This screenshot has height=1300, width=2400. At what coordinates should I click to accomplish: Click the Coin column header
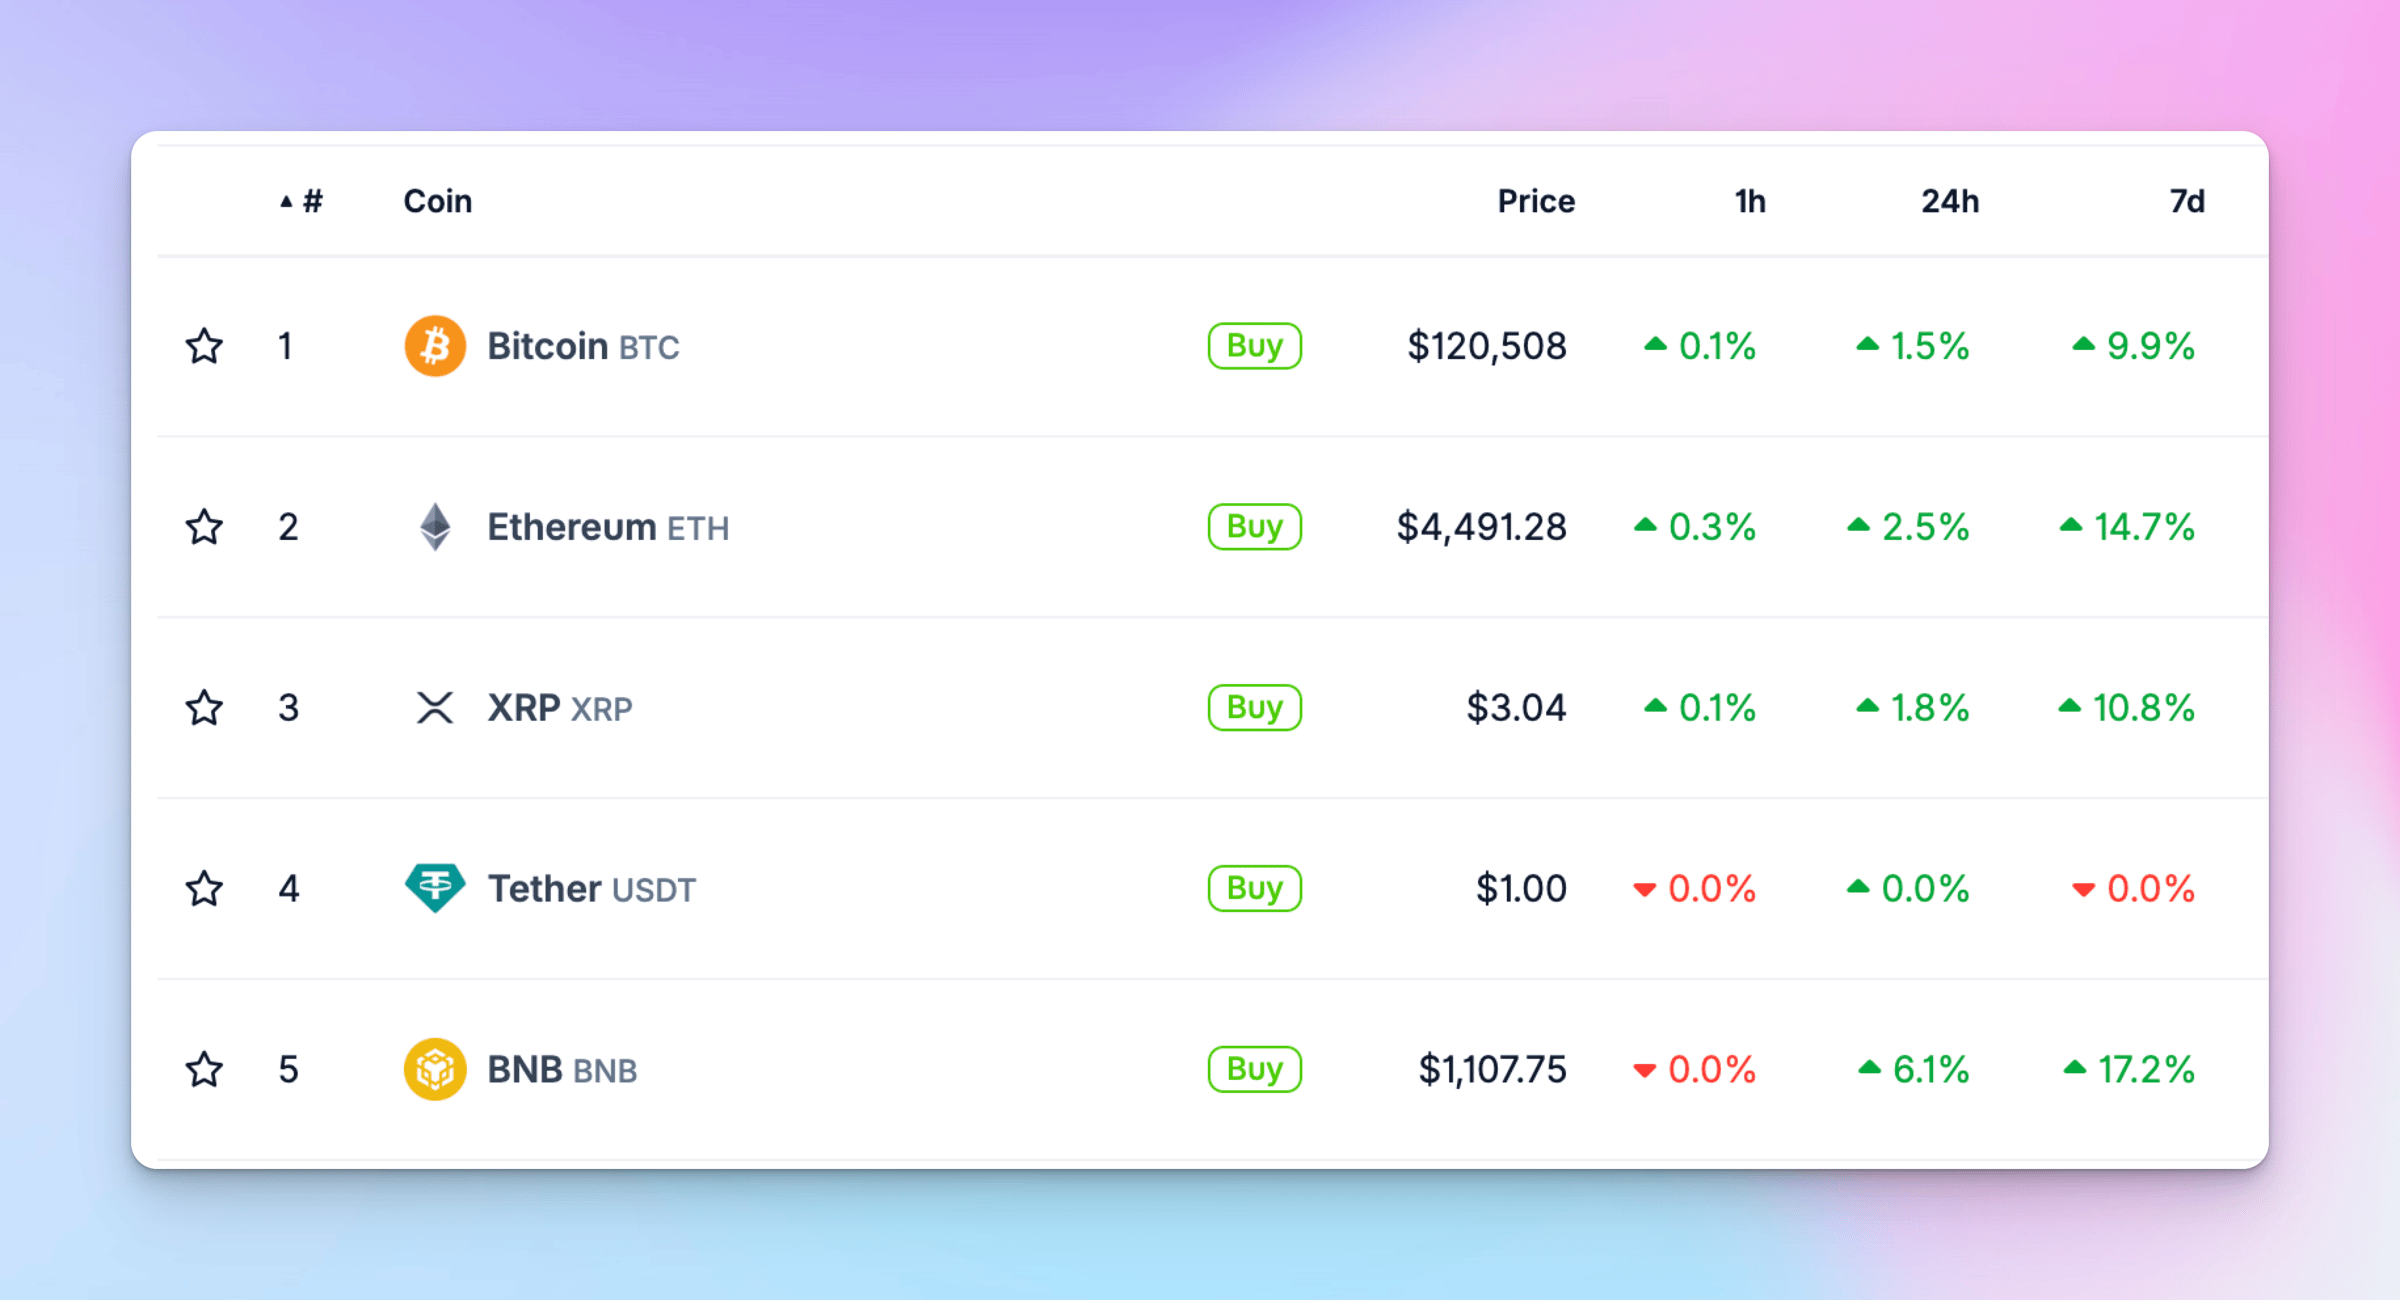coord(437,201)
